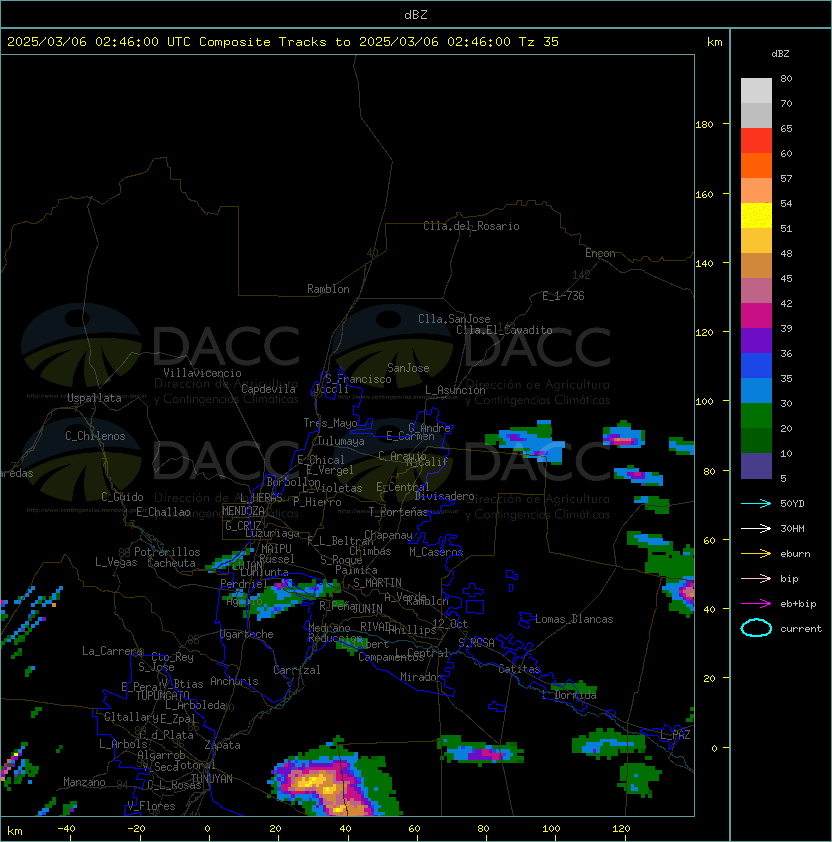Click the Uspallata label
Viewport: 832px width, 842px height.
[x=94, y=398]
